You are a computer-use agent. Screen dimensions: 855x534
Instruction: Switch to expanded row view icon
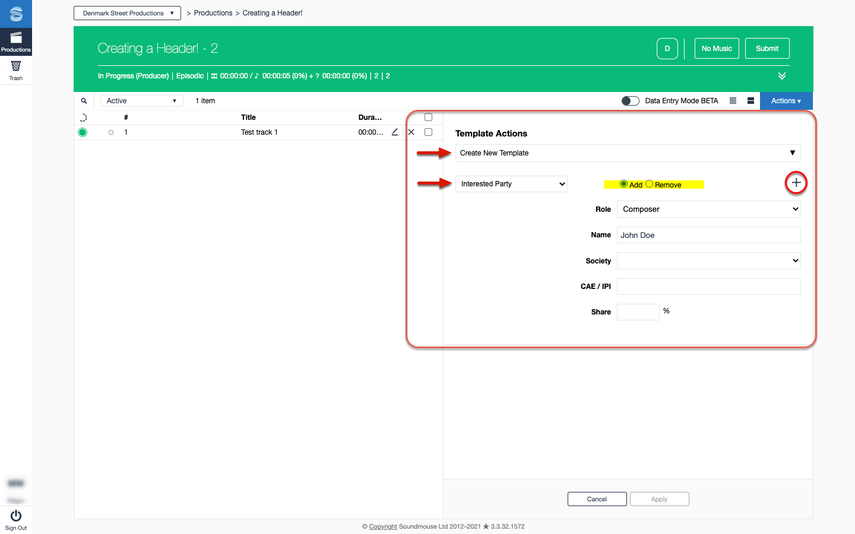750,101
